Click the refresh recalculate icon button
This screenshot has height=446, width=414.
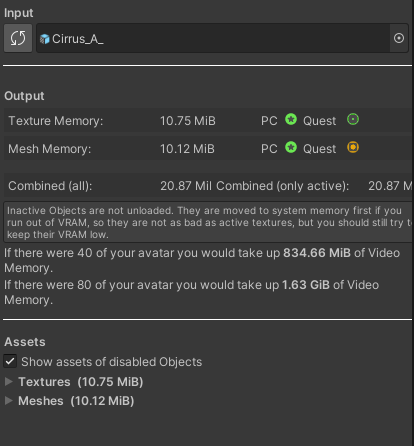pos(18,38)
